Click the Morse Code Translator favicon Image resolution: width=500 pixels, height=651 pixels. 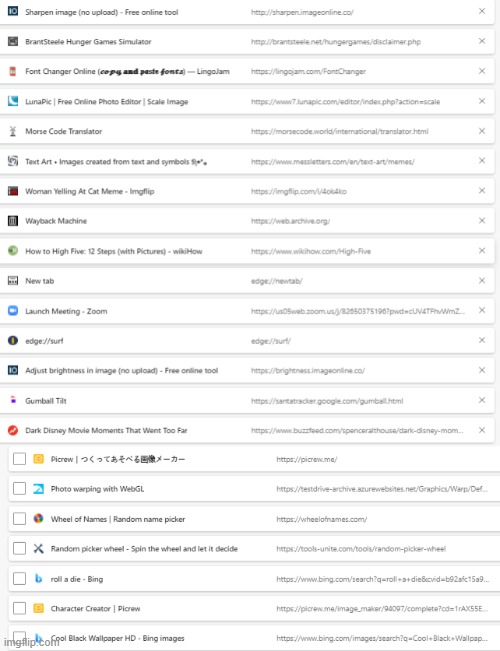(x=13, y=131)
